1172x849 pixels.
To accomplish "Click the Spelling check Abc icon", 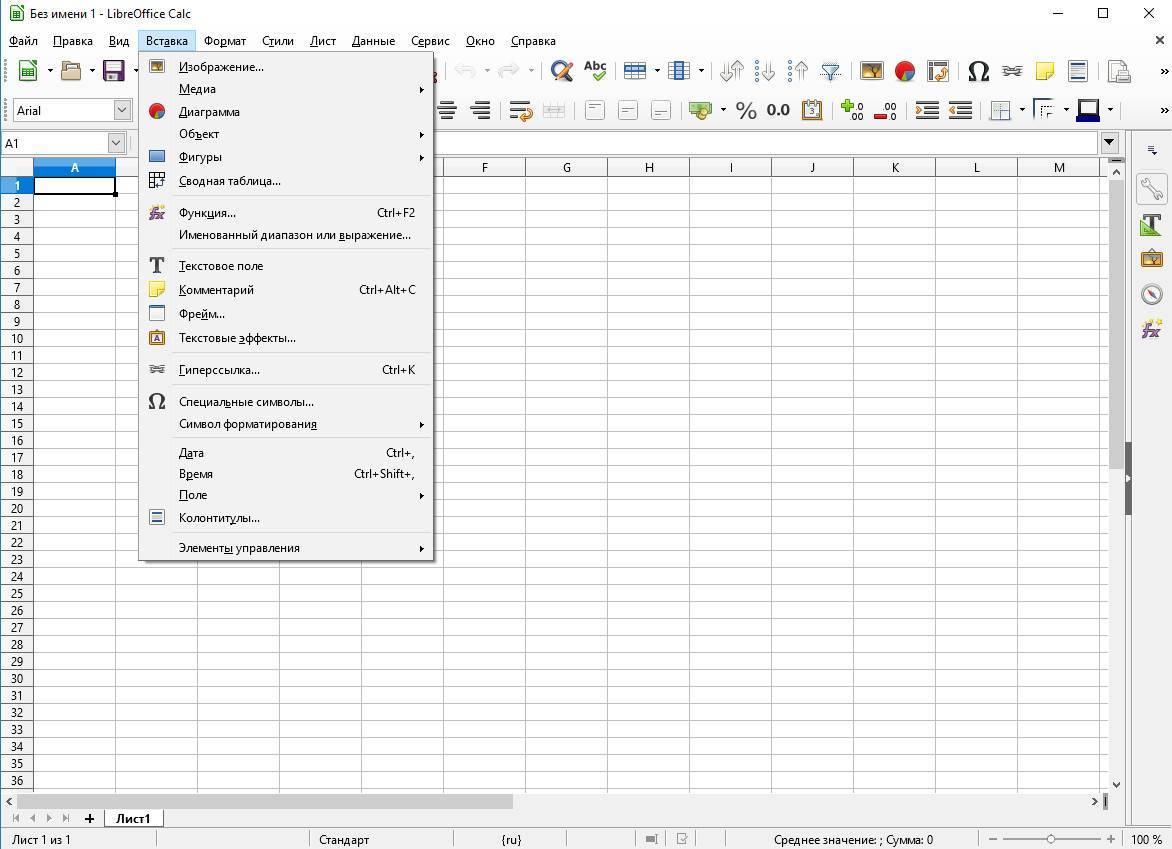I will (x=595, y=71).
